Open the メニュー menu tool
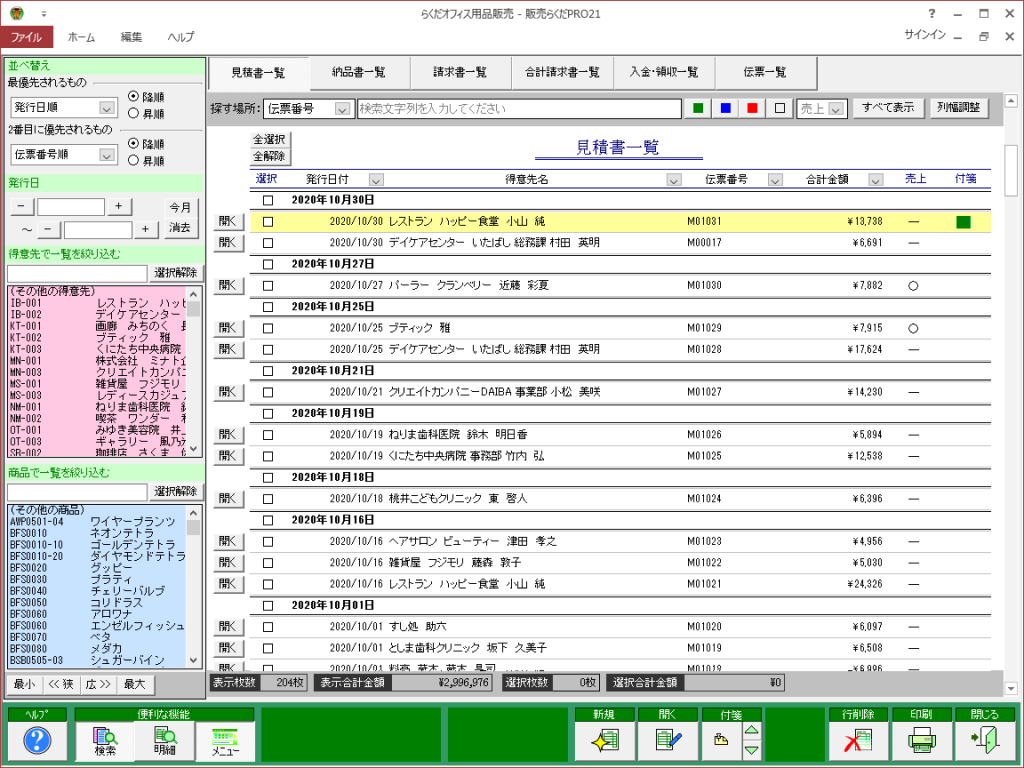The height and width of the screenshot is (768, 1024). point(225,741)
